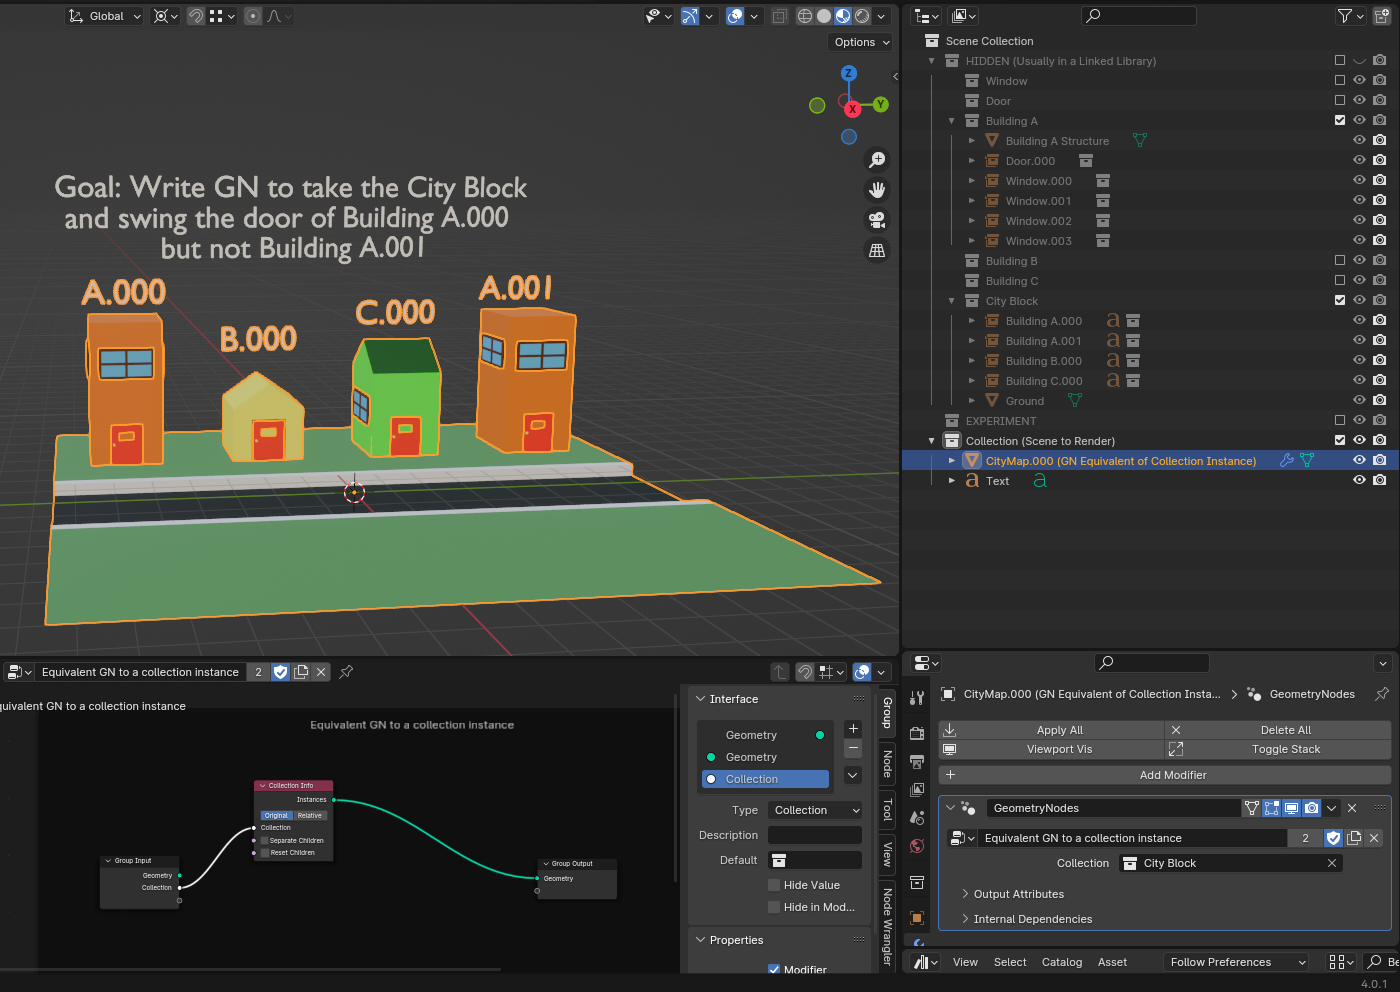This screenshot has height=992, width=1400.
Task: Expand the Internal Dependencies section
Action: pyautogui.click(x=1033, y=919)
